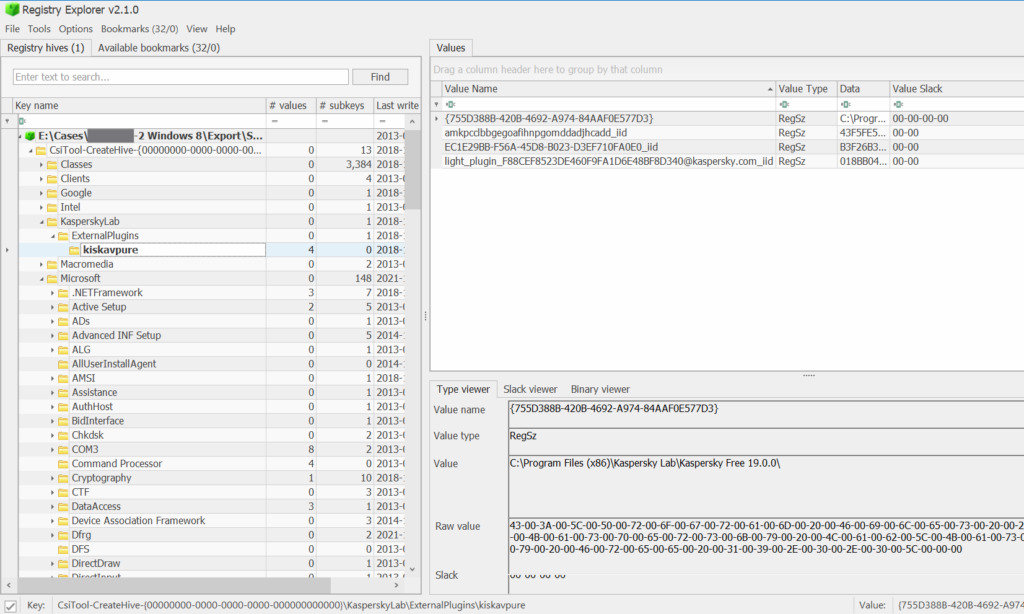Viewport: 1024px width, 614px height.
Task: Sort by the Key name column header
Action: tap(139, 105)
